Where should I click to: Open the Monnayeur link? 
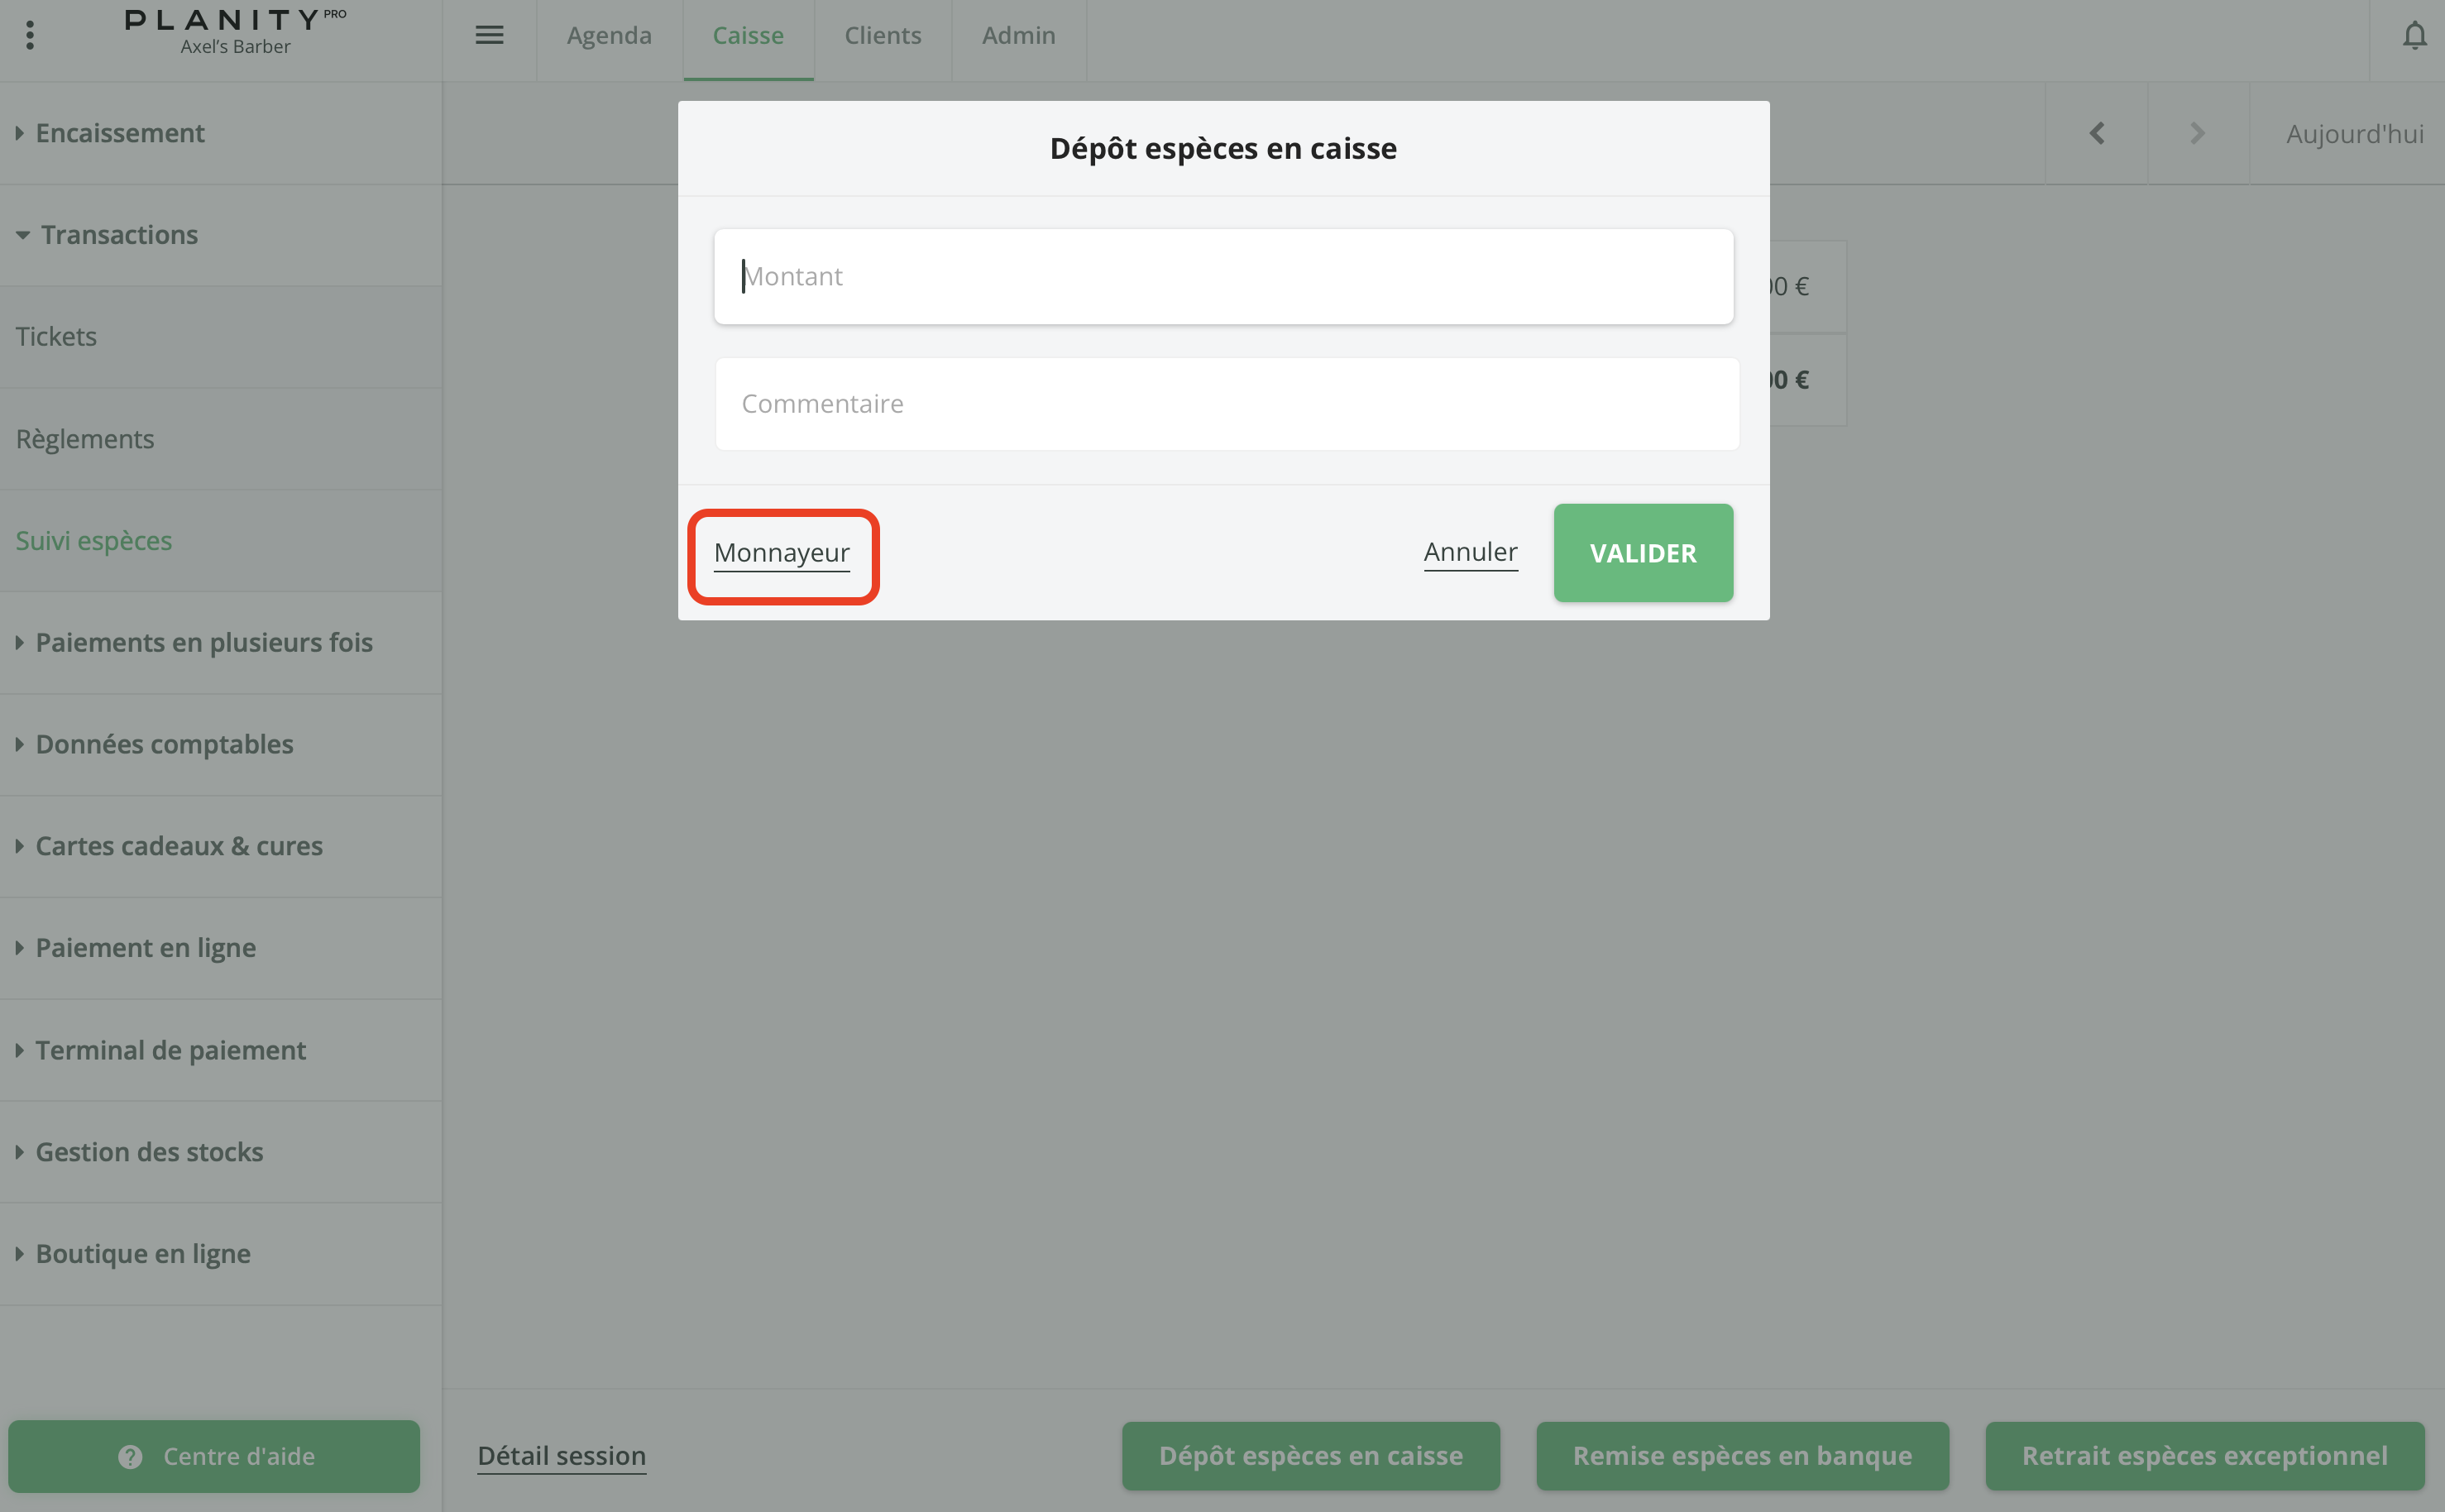[781, 553]
